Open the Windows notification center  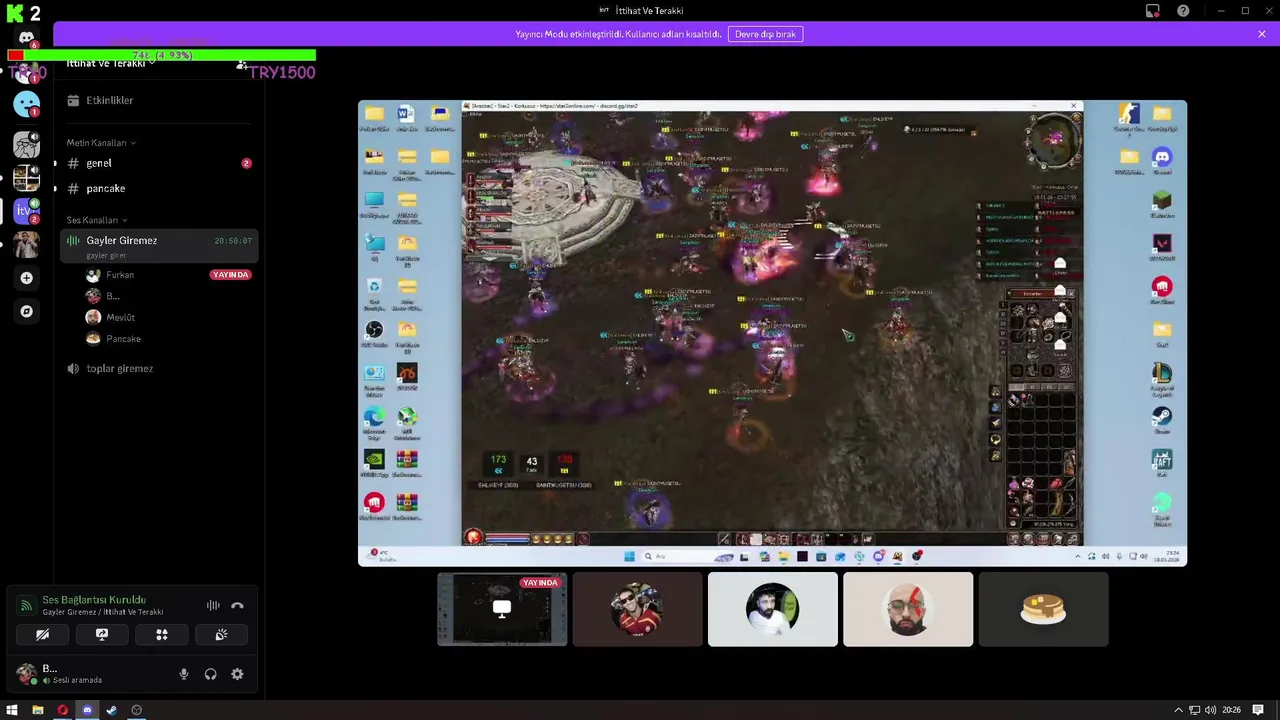tap(1259, 710)
